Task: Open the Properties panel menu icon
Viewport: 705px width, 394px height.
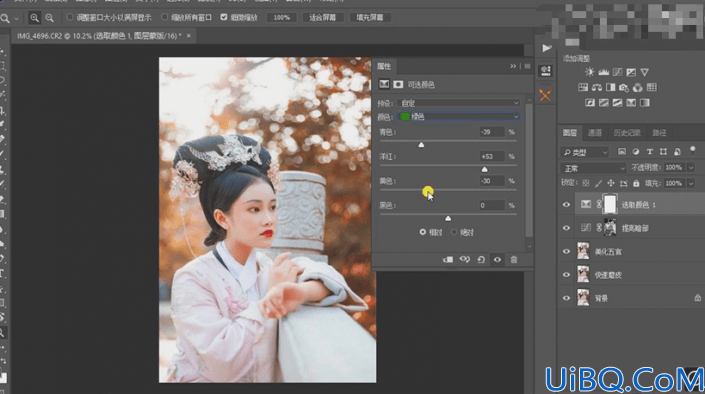Action: (527, 66)
